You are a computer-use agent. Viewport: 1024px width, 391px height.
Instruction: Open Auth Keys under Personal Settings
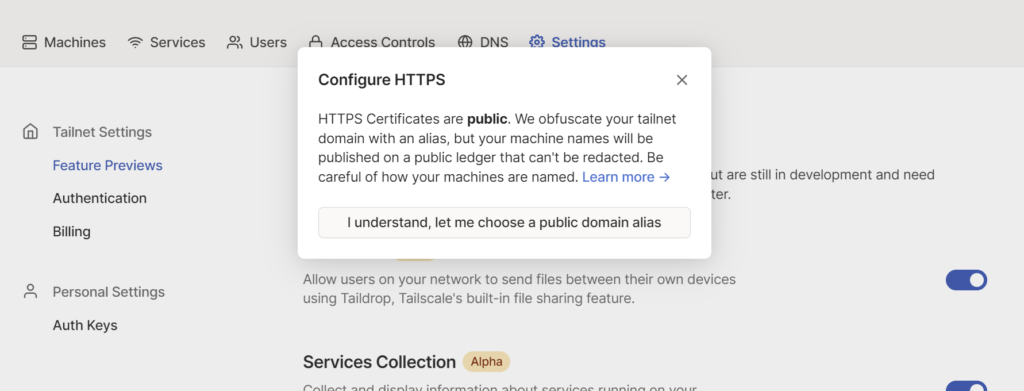click(x=85, y=325)
